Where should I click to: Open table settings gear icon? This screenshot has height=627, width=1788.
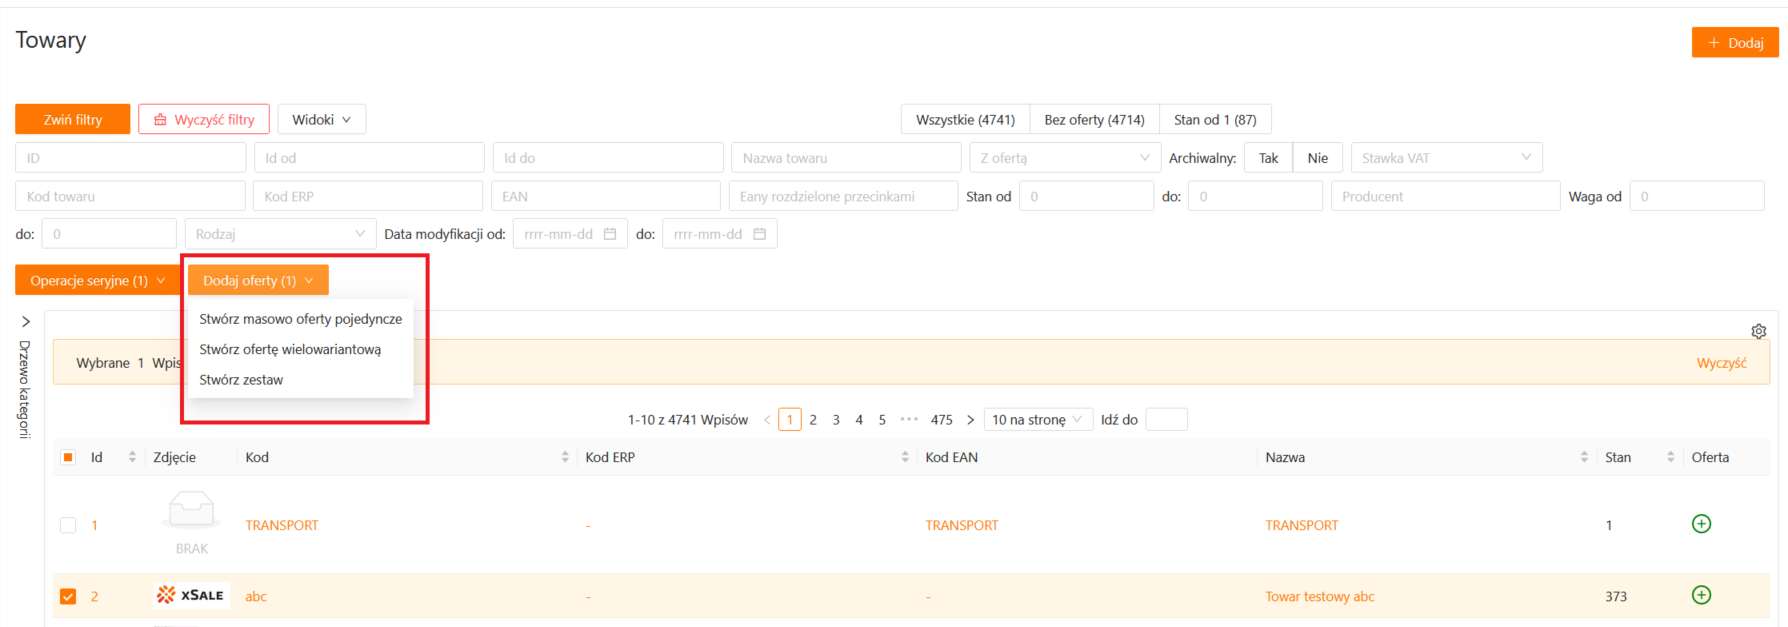click(1758, 331)
